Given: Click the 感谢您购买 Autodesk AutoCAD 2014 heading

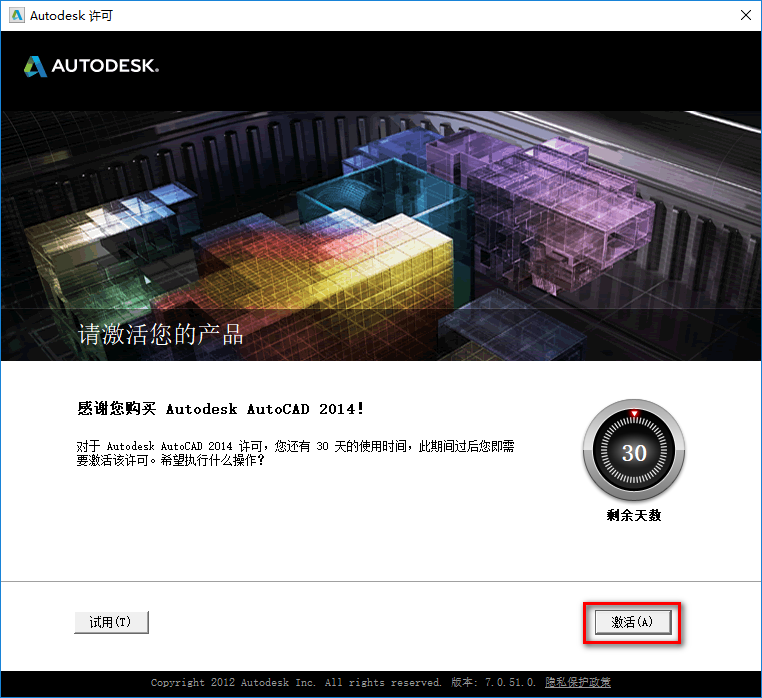Looking at the screenshot, I should pyautogui.click(x=221, y=408).
